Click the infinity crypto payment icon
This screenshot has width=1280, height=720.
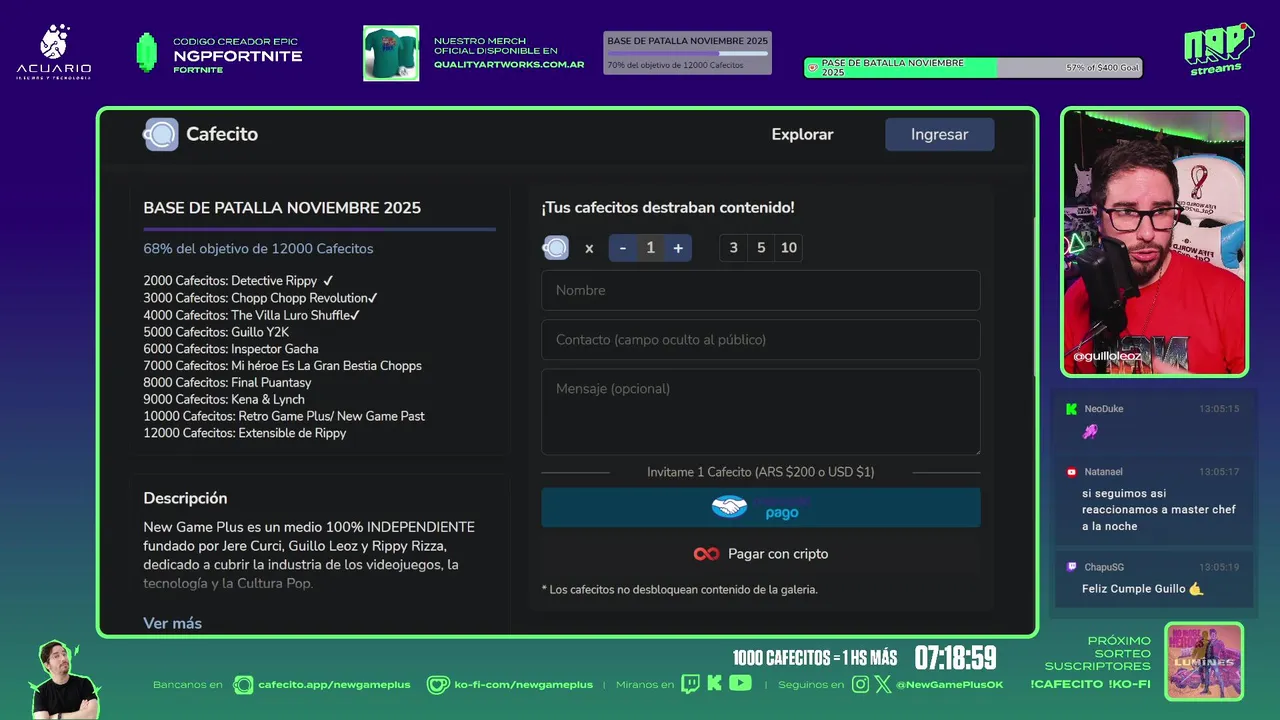[x=706, y=554]
